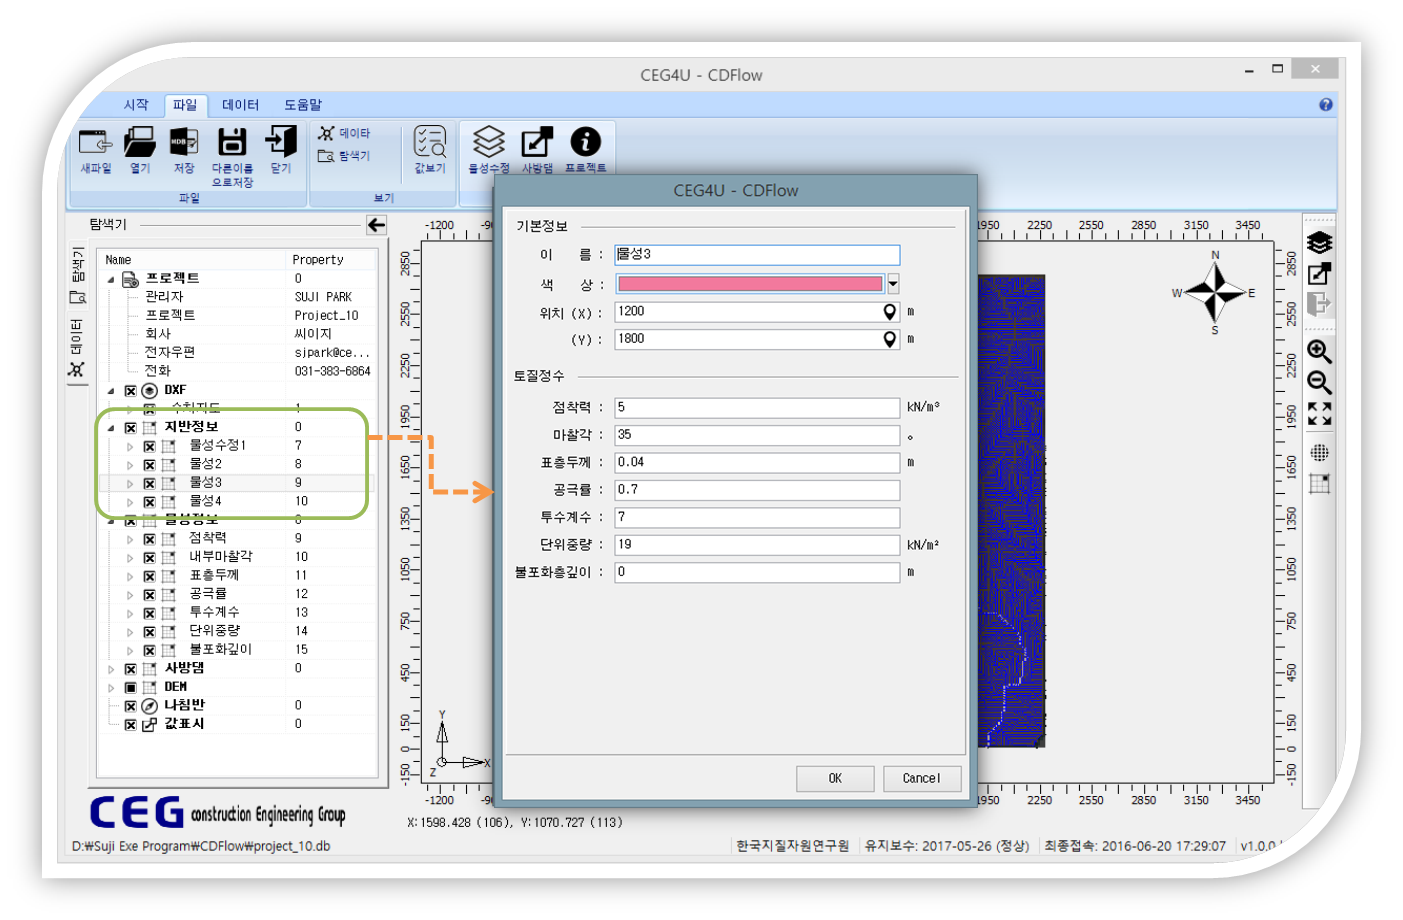This screenshot has height=920, width=1403.
Task: Toggle the 투수계수 checkbox in tree
Action: pos(149,613)
